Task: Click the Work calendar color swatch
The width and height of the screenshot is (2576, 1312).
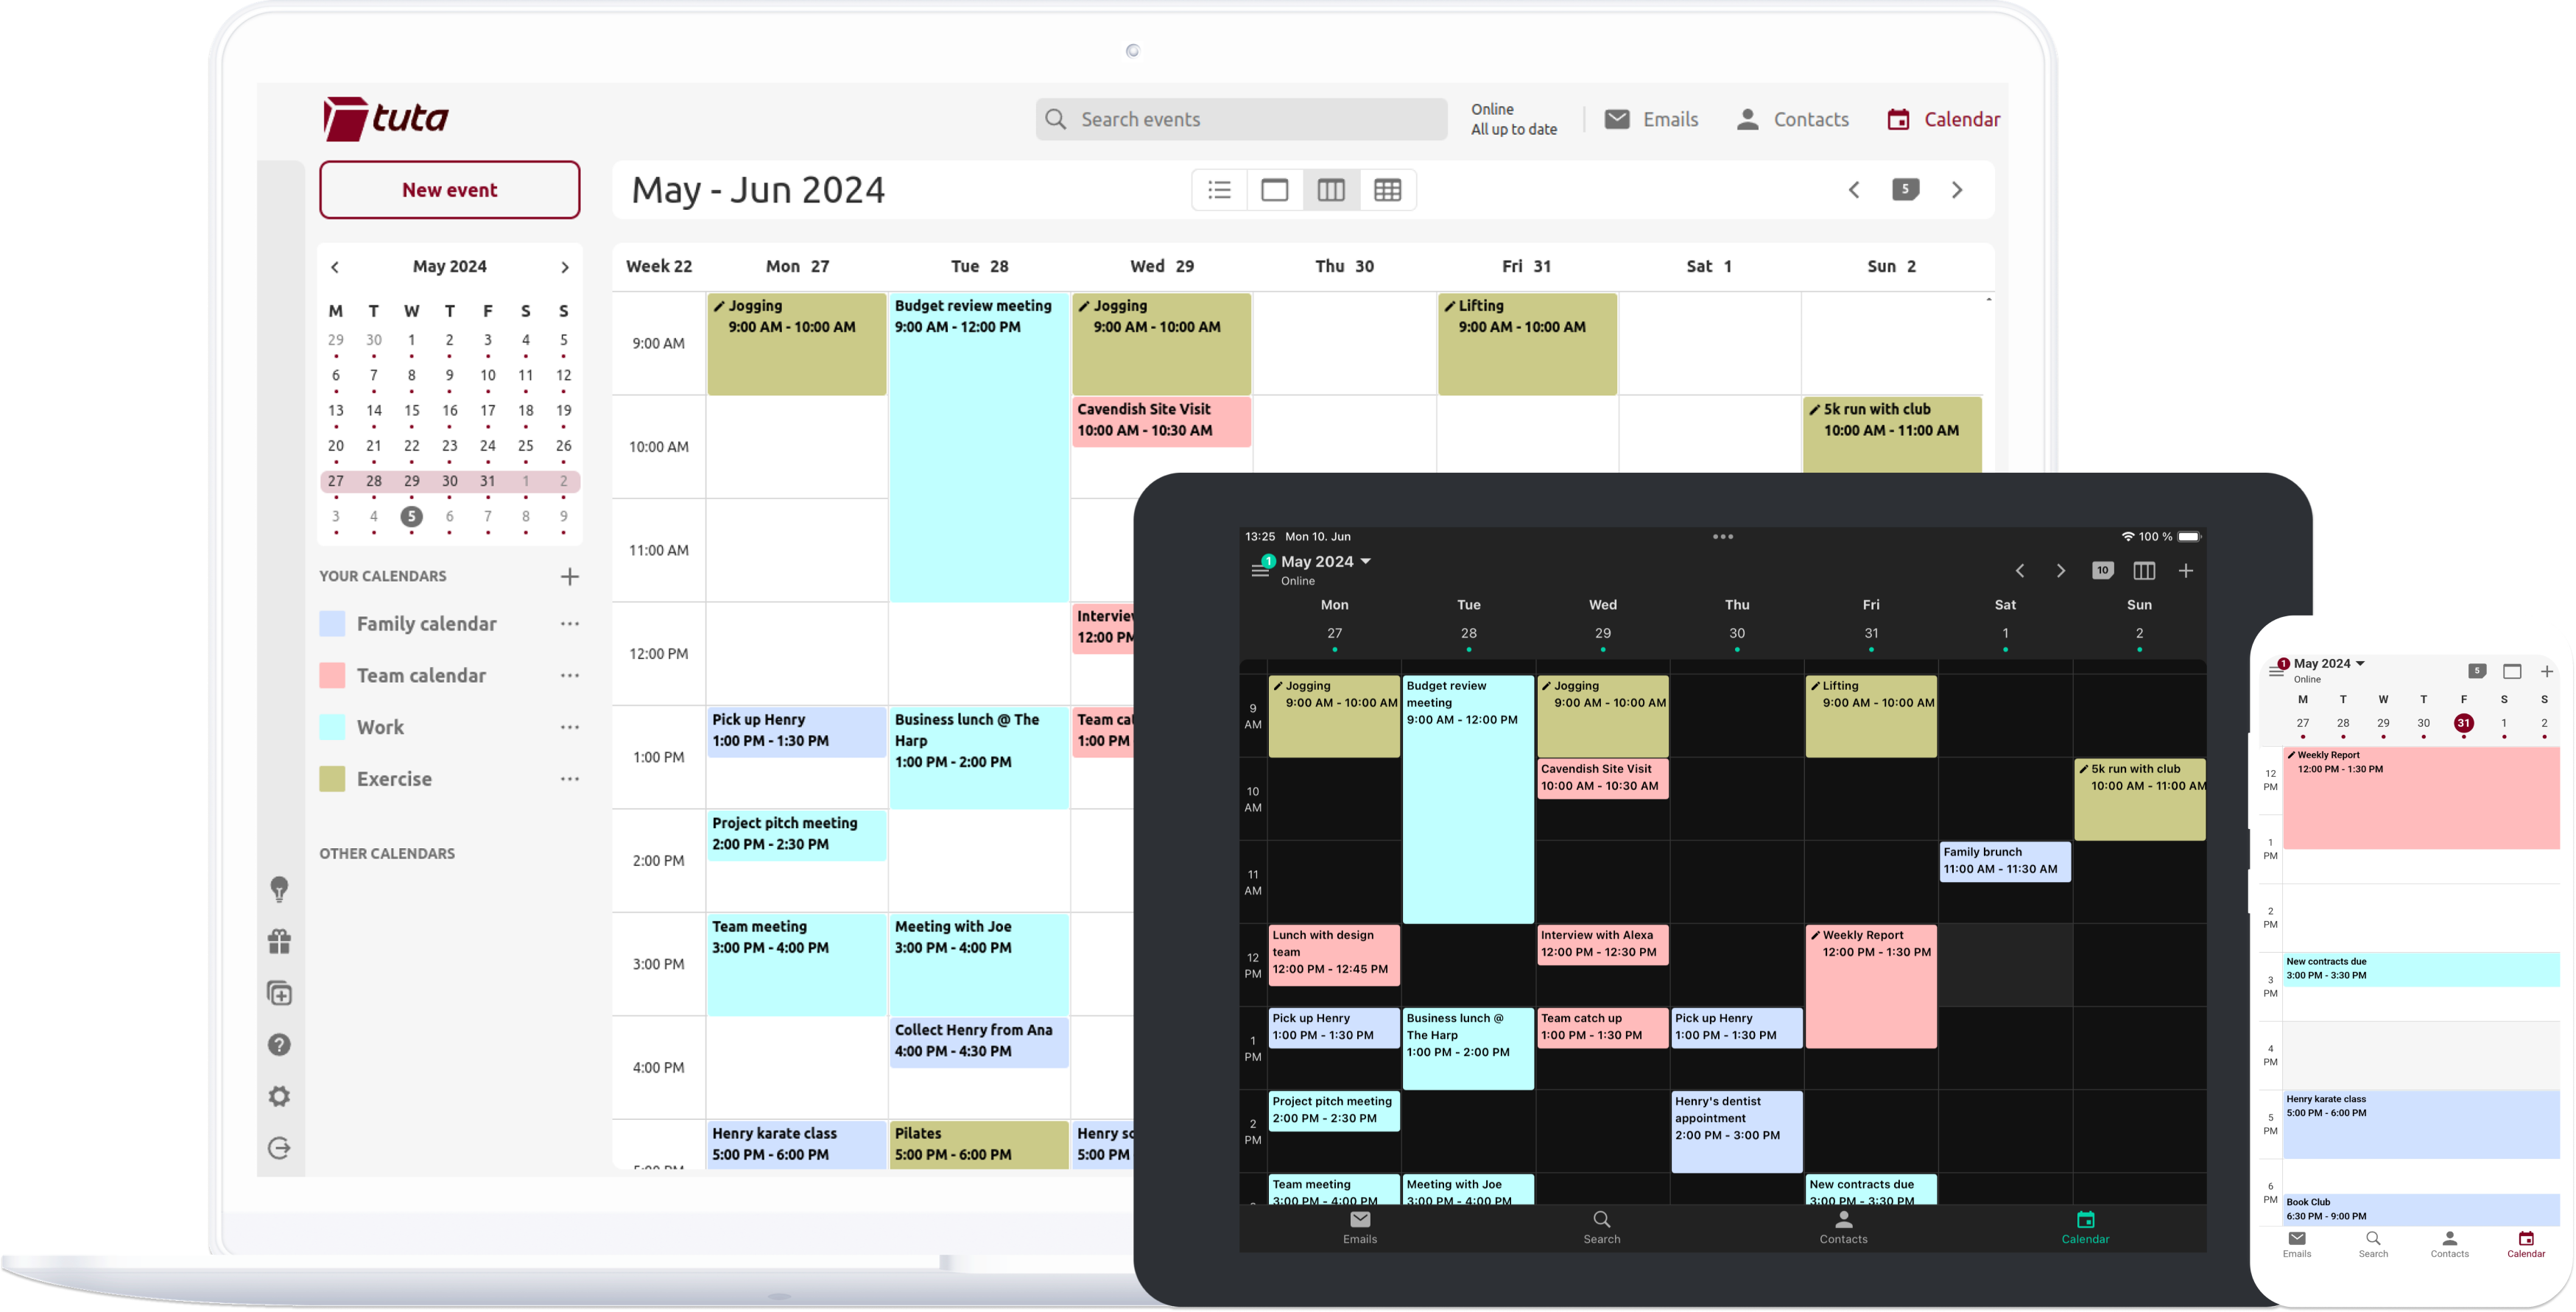Action: 331,726
